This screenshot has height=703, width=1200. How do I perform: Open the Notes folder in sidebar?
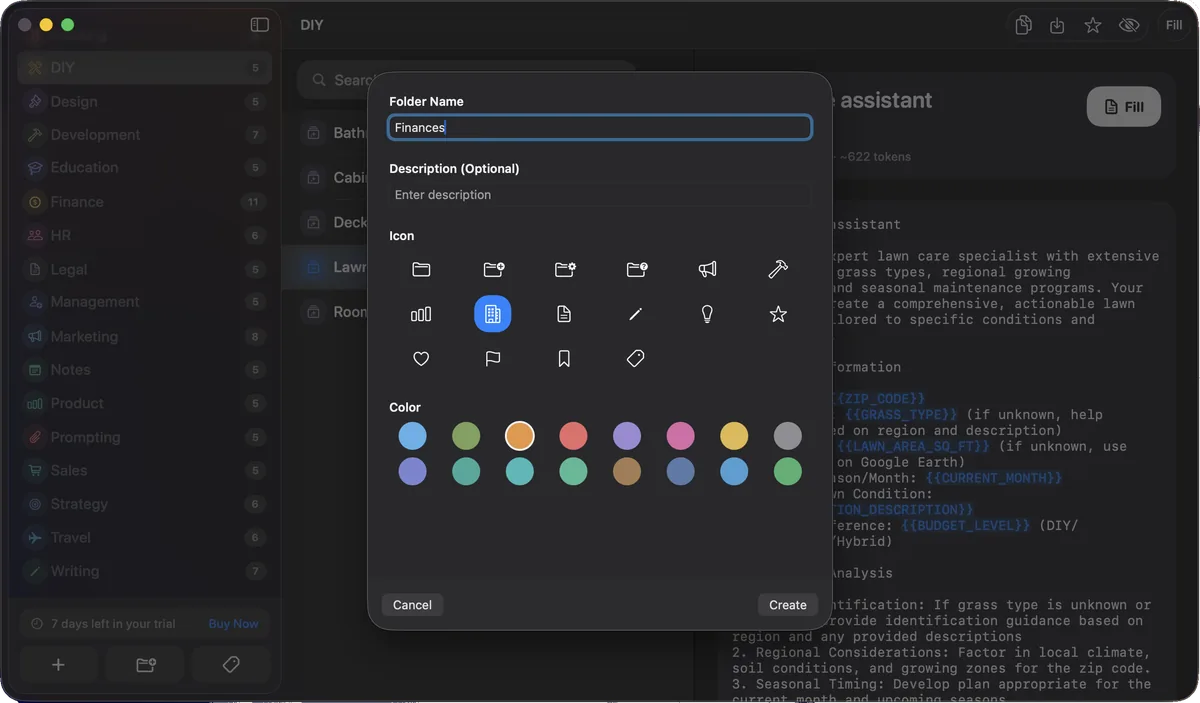[145, 370]
